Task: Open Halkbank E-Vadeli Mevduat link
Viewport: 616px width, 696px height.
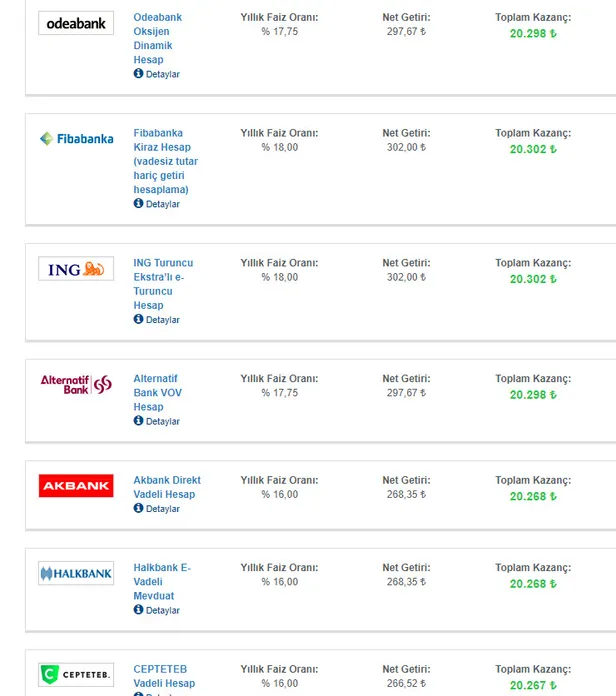Action: click(x=161, y=581)
